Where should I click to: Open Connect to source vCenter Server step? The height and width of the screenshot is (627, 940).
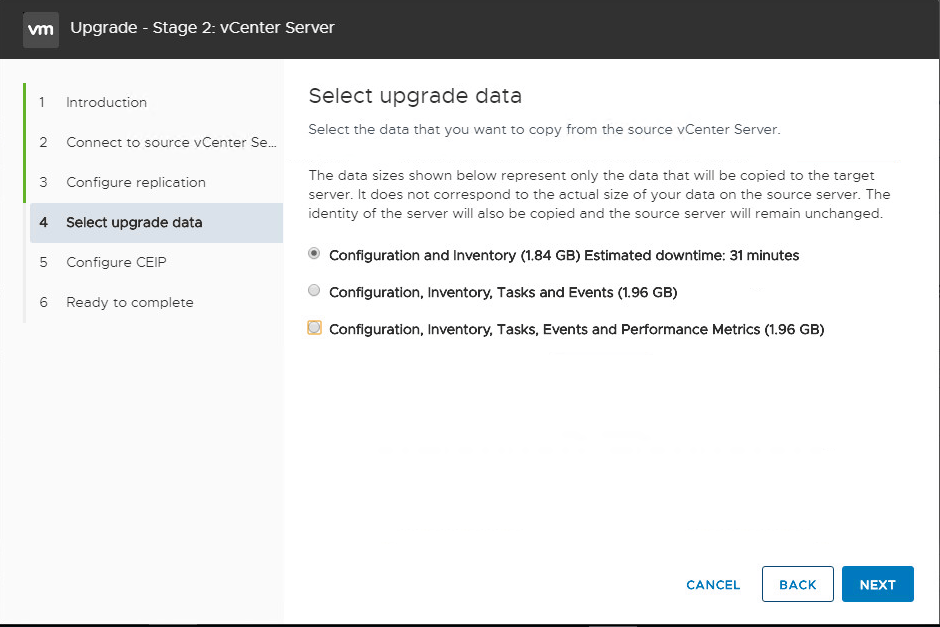(170, 142)
